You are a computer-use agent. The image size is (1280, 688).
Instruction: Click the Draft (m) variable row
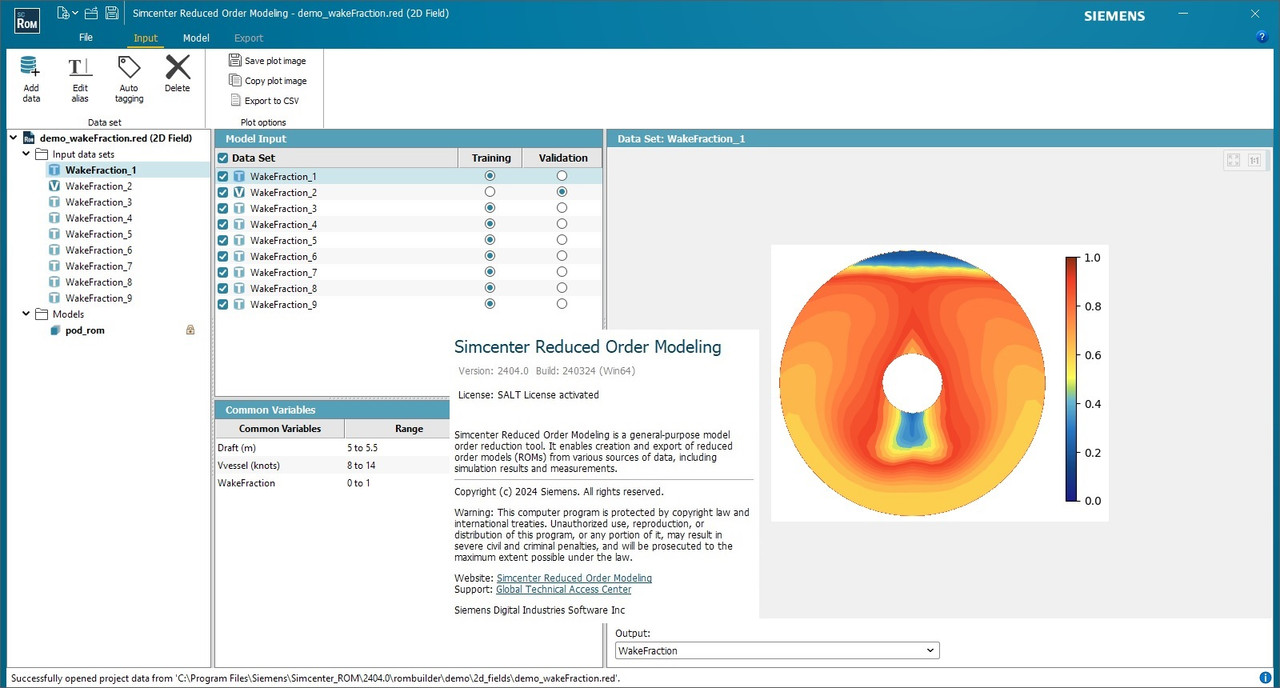coord(332,448)
